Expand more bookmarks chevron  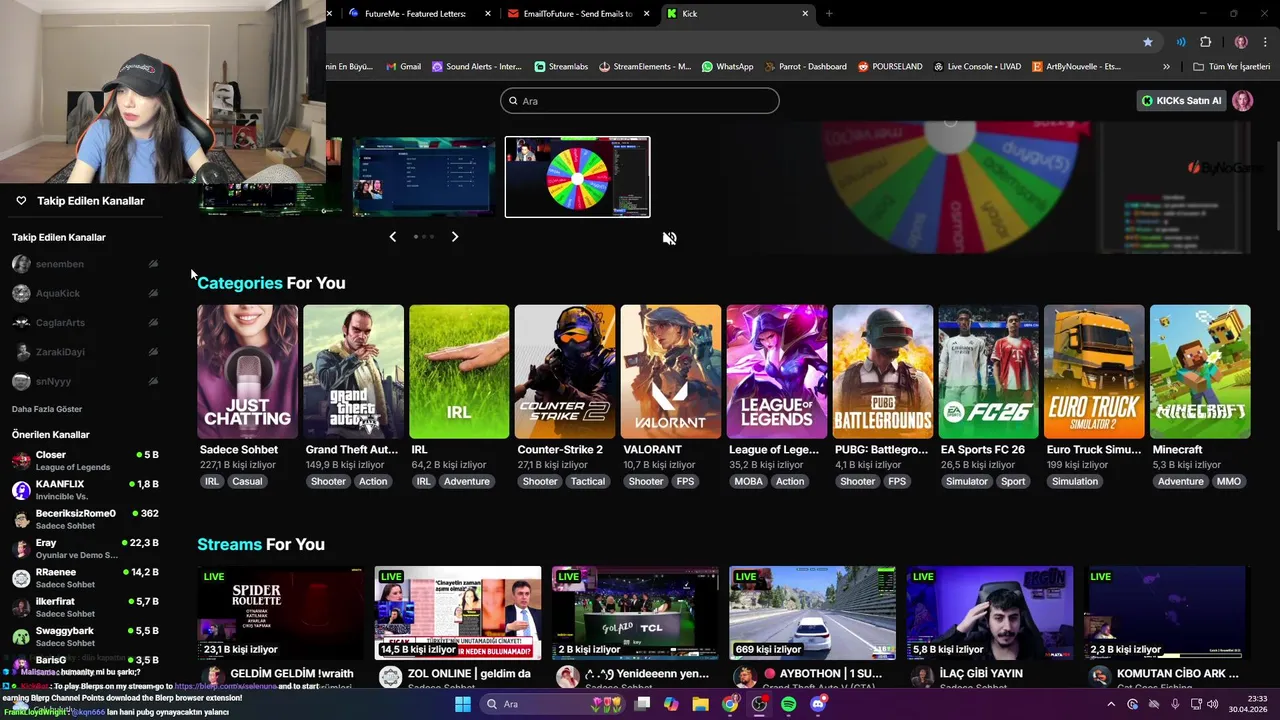(1166, 66)
